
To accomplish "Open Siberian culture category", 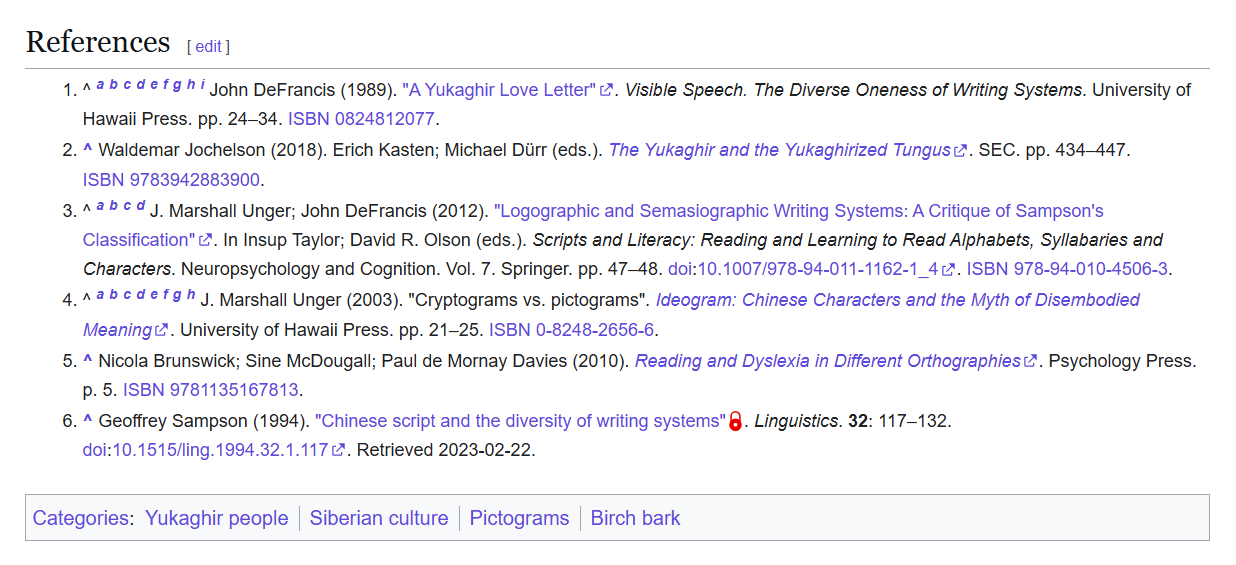I will click(379, 518).
